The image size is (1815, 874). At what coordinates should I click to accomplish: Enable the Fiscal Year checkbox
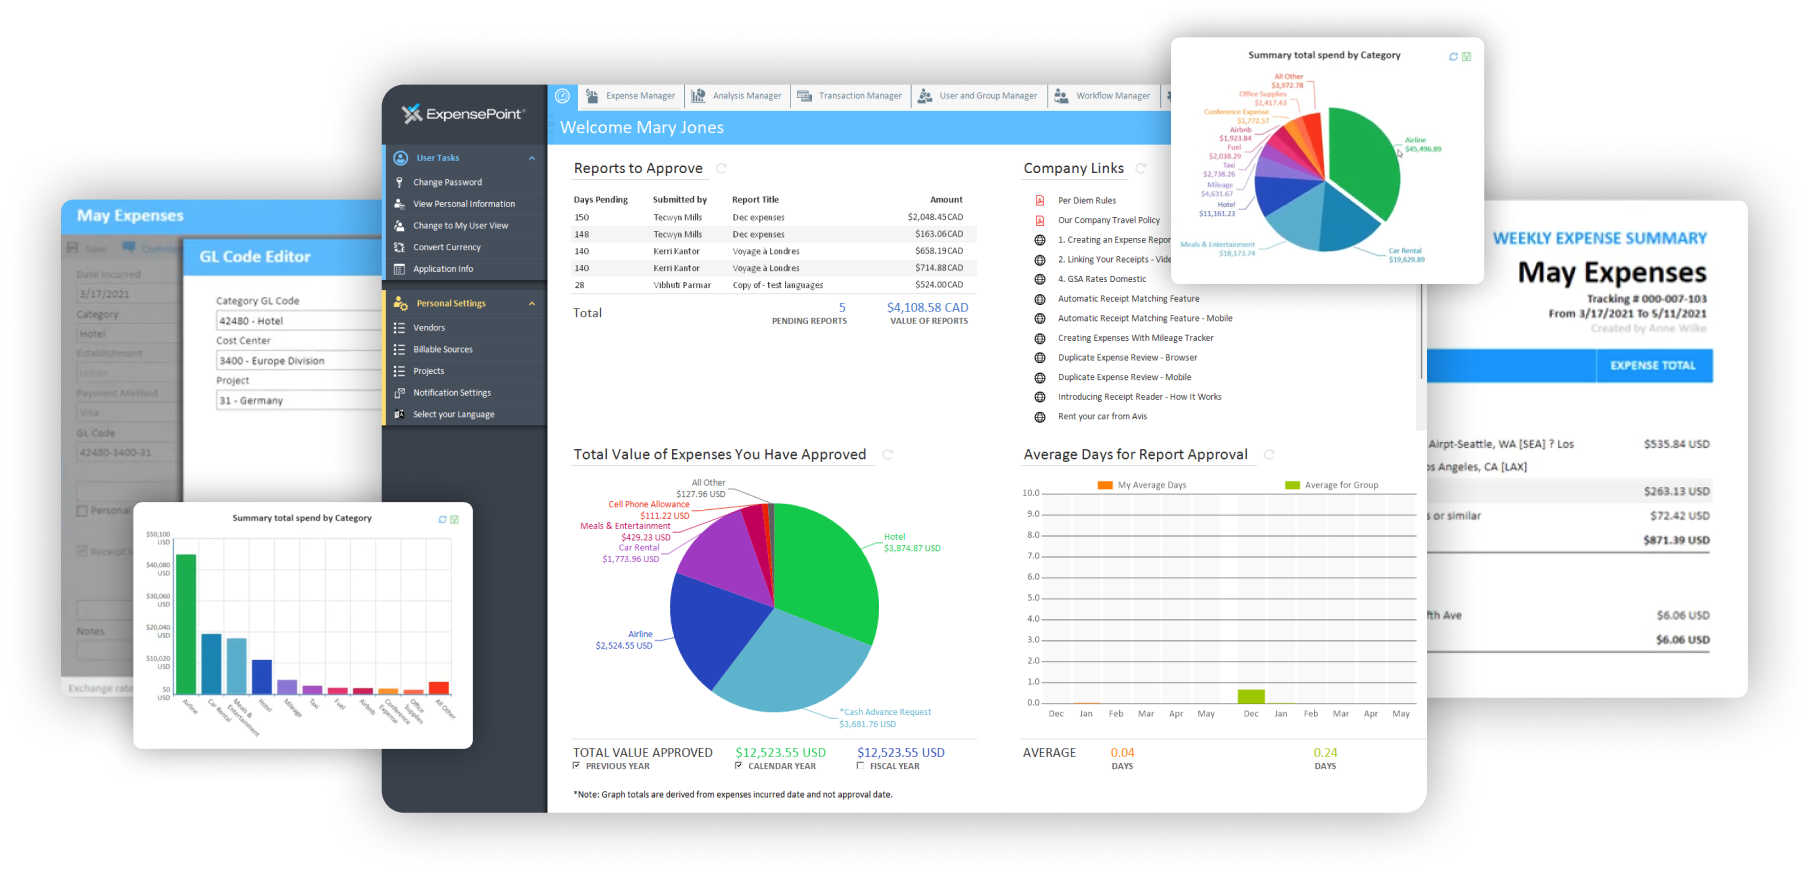pos(860,766)
